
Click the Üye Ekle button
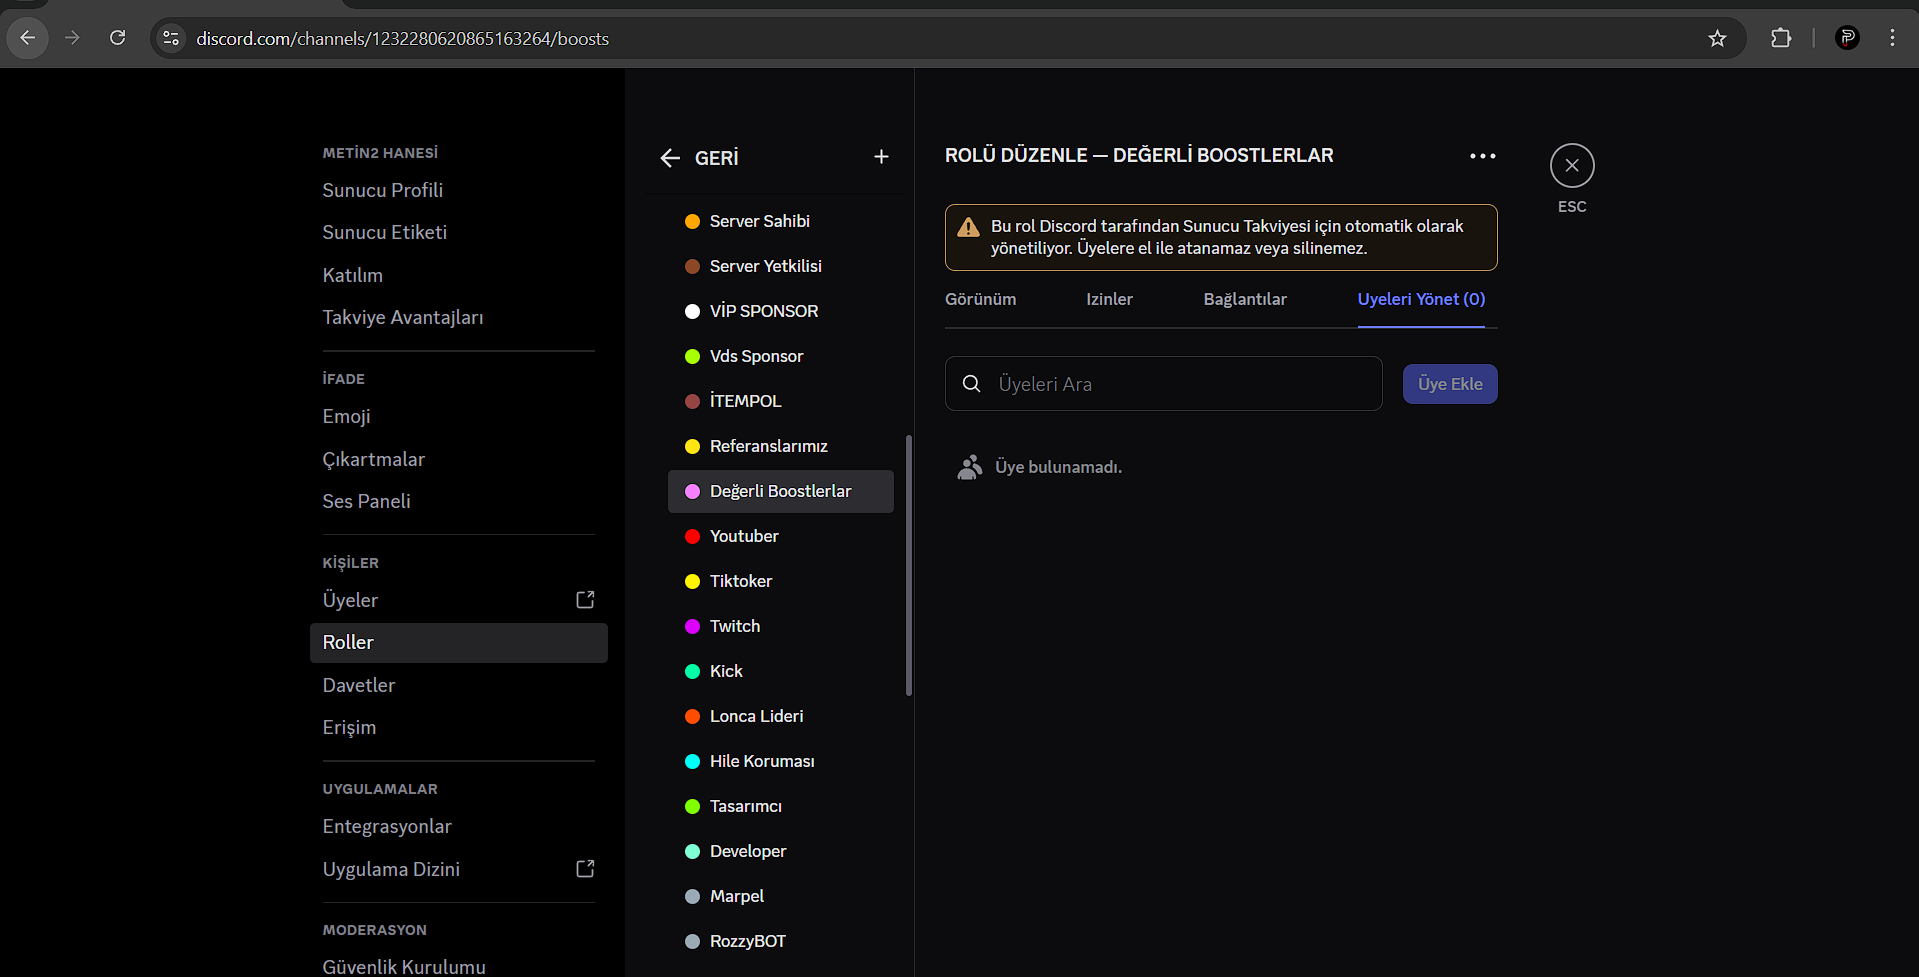click(x=1450, y=384)
